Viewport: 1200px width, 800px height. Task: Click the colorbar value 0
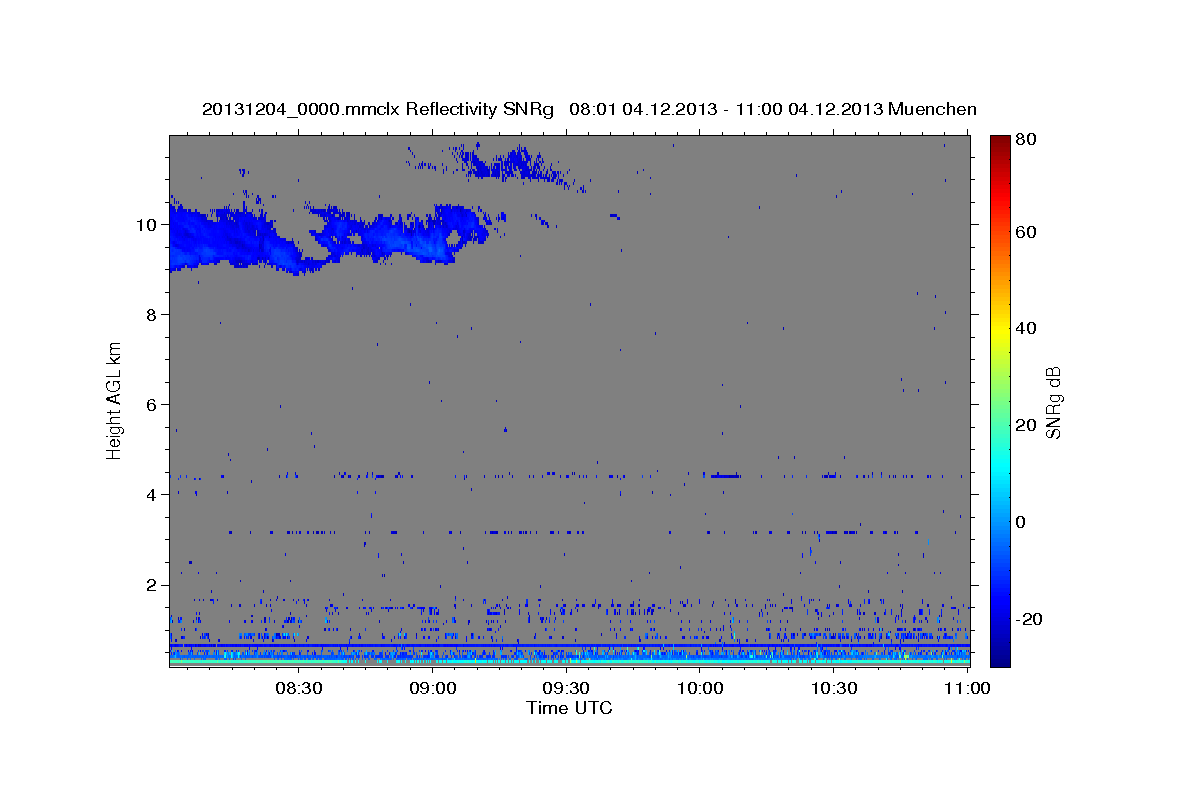[x=1020, y=521]
